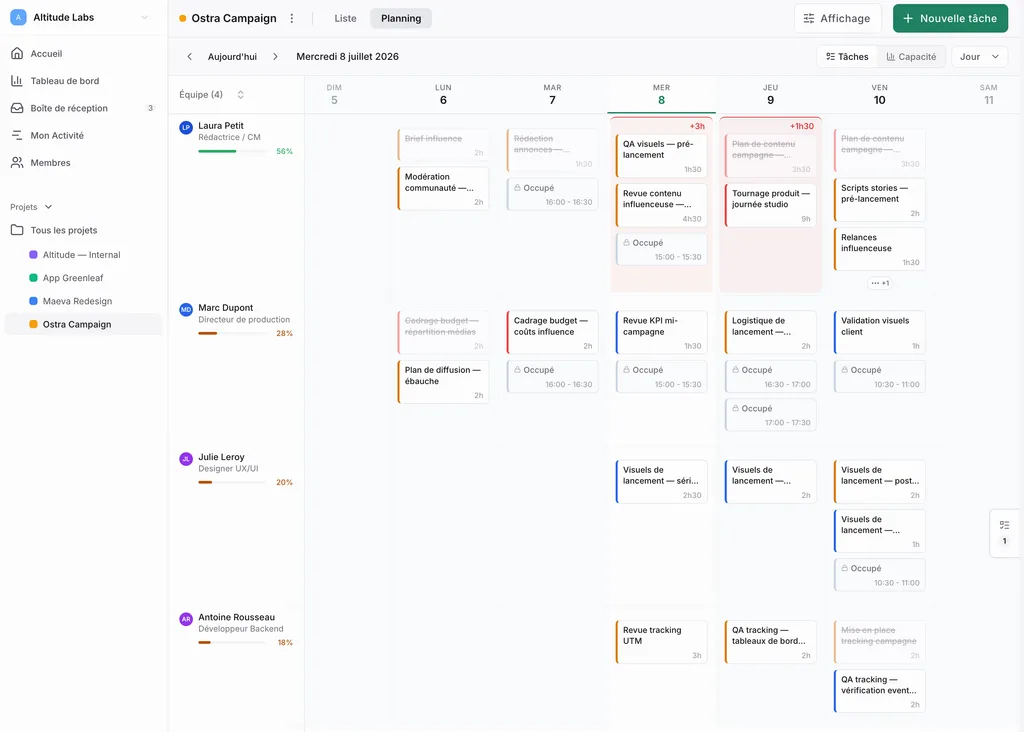Jump to Aujourd'hui
The height and width of the screenshot is (732, 1024).
pyautogui.click(x=232, y=57)
